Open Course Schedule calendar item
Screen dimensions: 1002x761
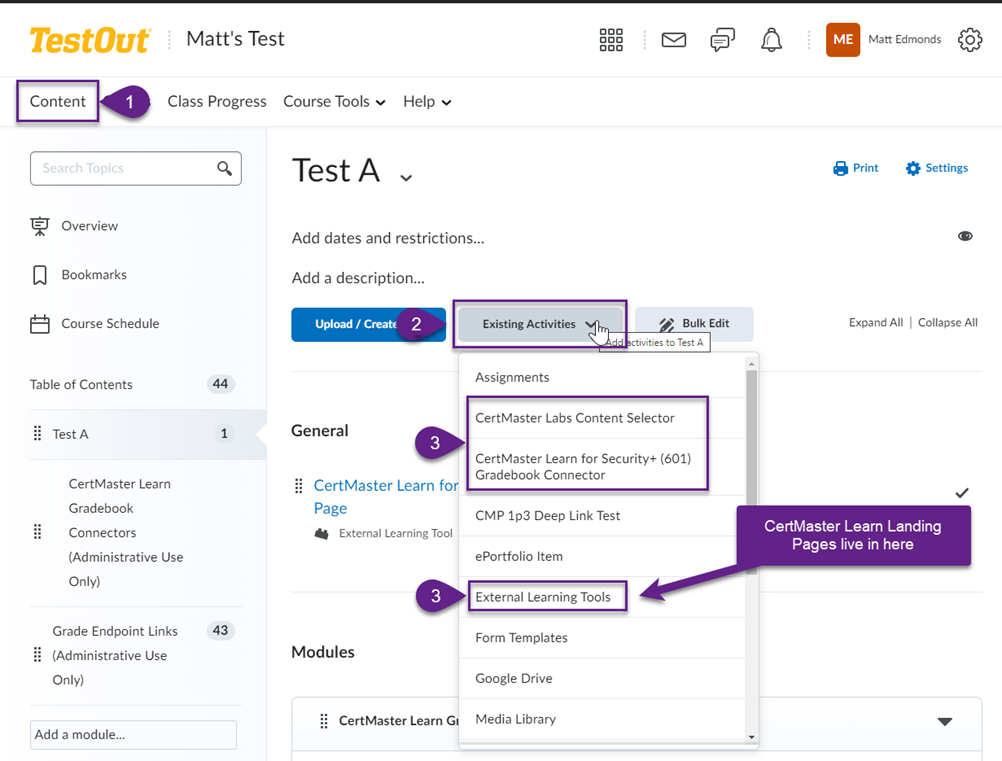(x=110, y=324)
